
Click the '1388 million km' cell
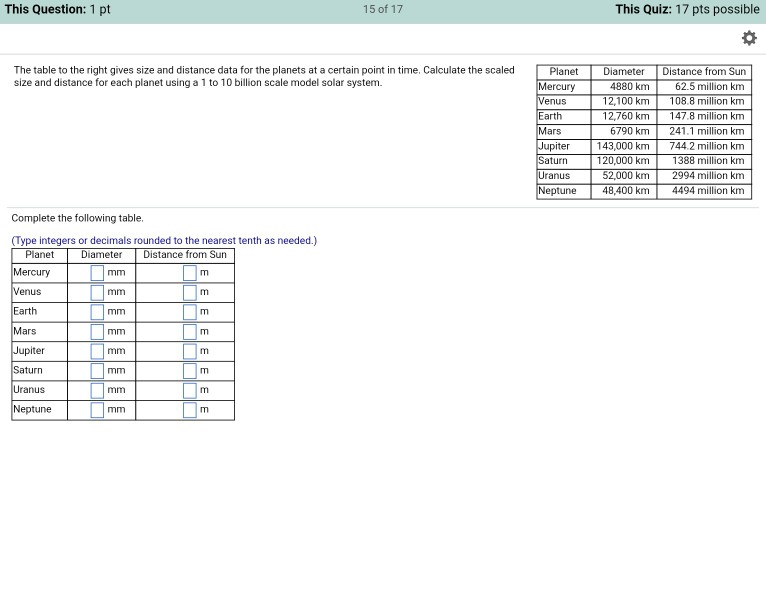704,161
